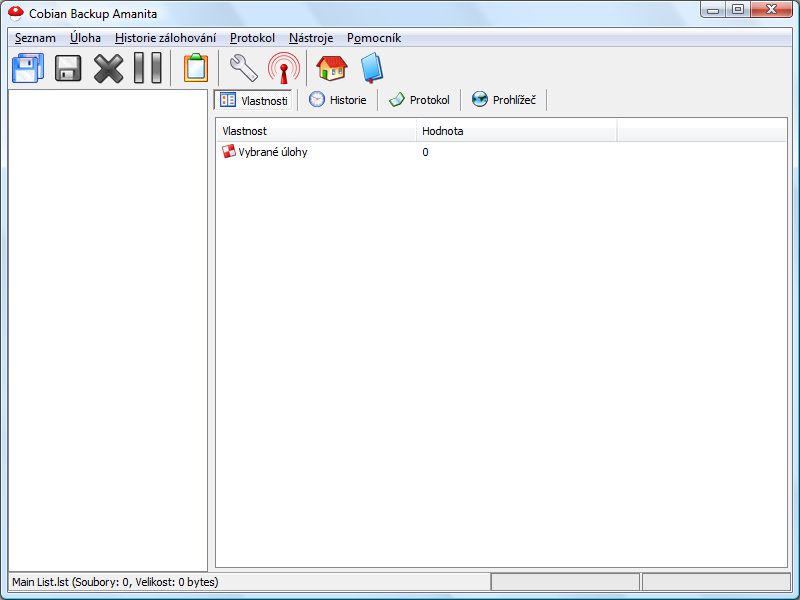Switch to the Vlastnosti tab

(x=254, y=100)
